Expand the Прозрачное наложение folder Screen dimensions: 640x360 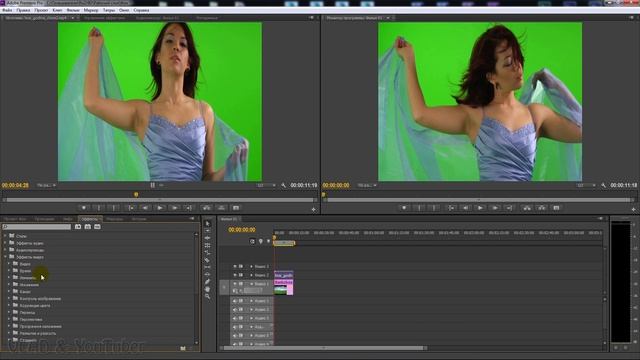click(x=9, y=326)
